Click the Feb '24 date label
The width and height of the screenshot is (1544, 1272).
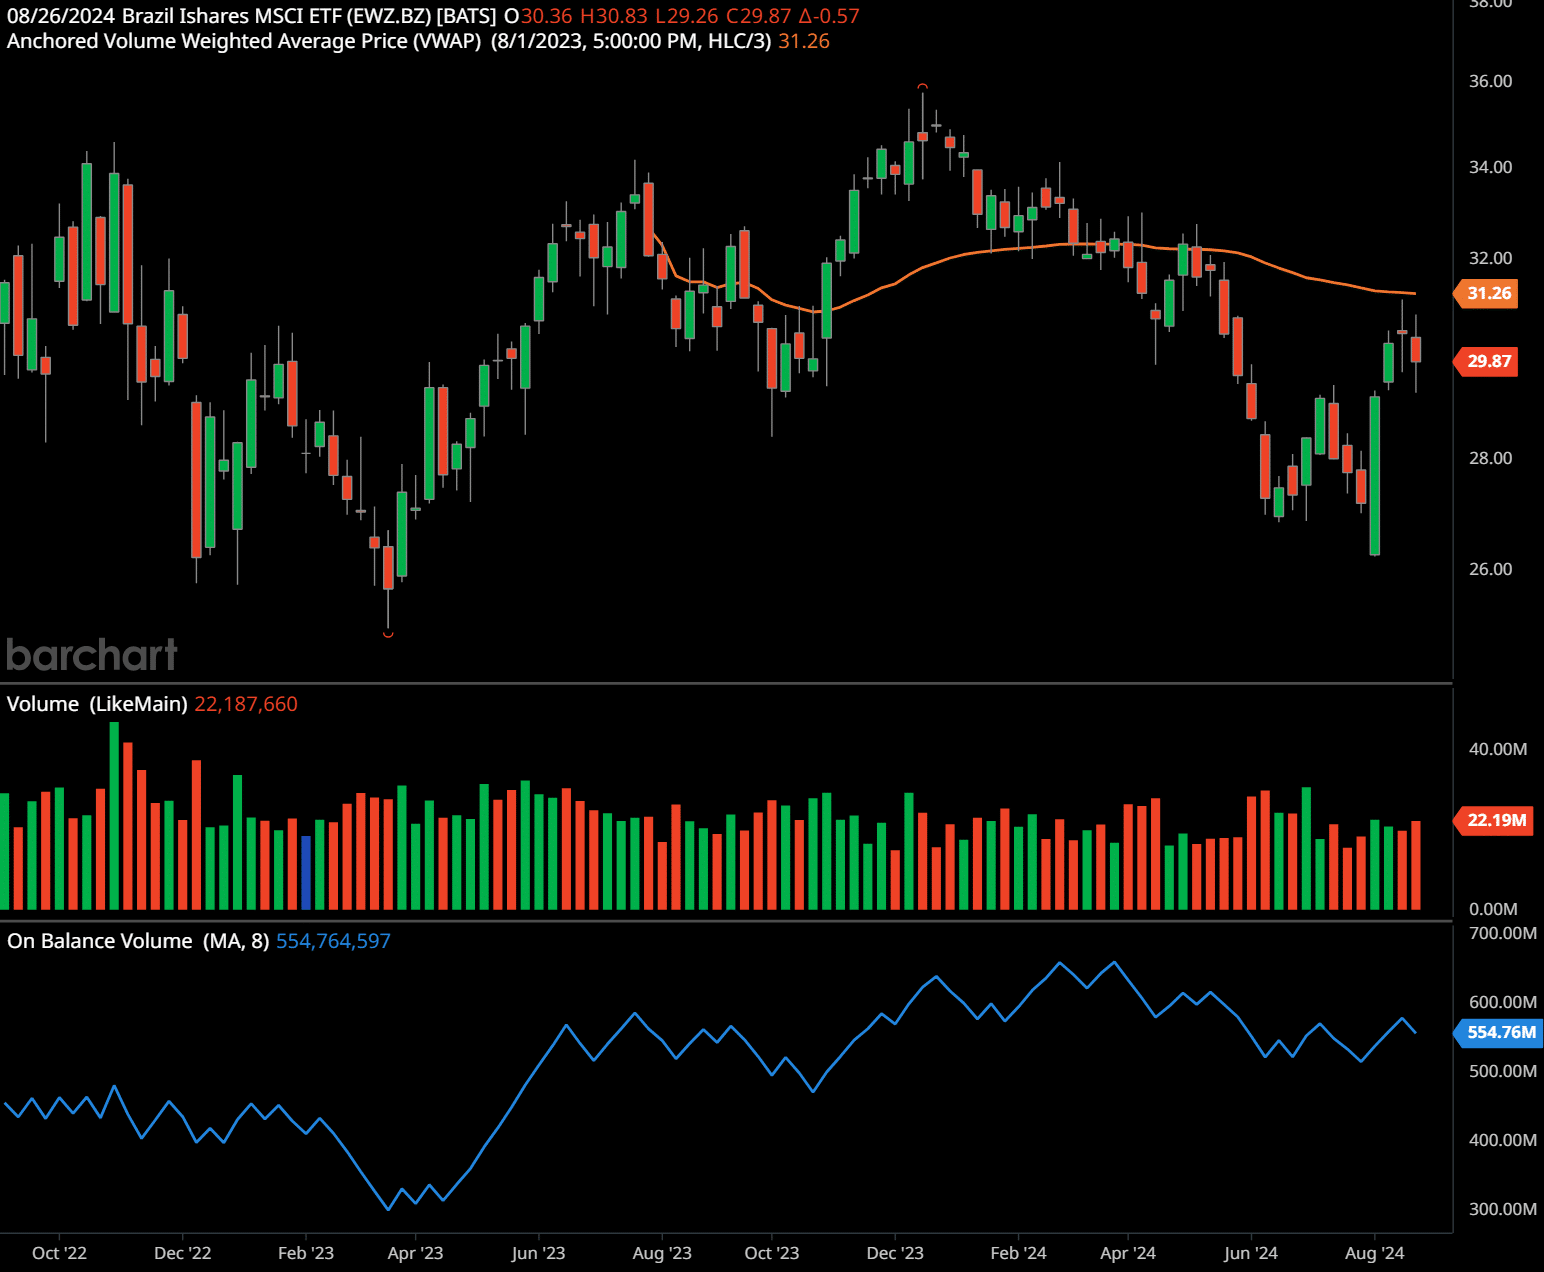point(1018,1253)
